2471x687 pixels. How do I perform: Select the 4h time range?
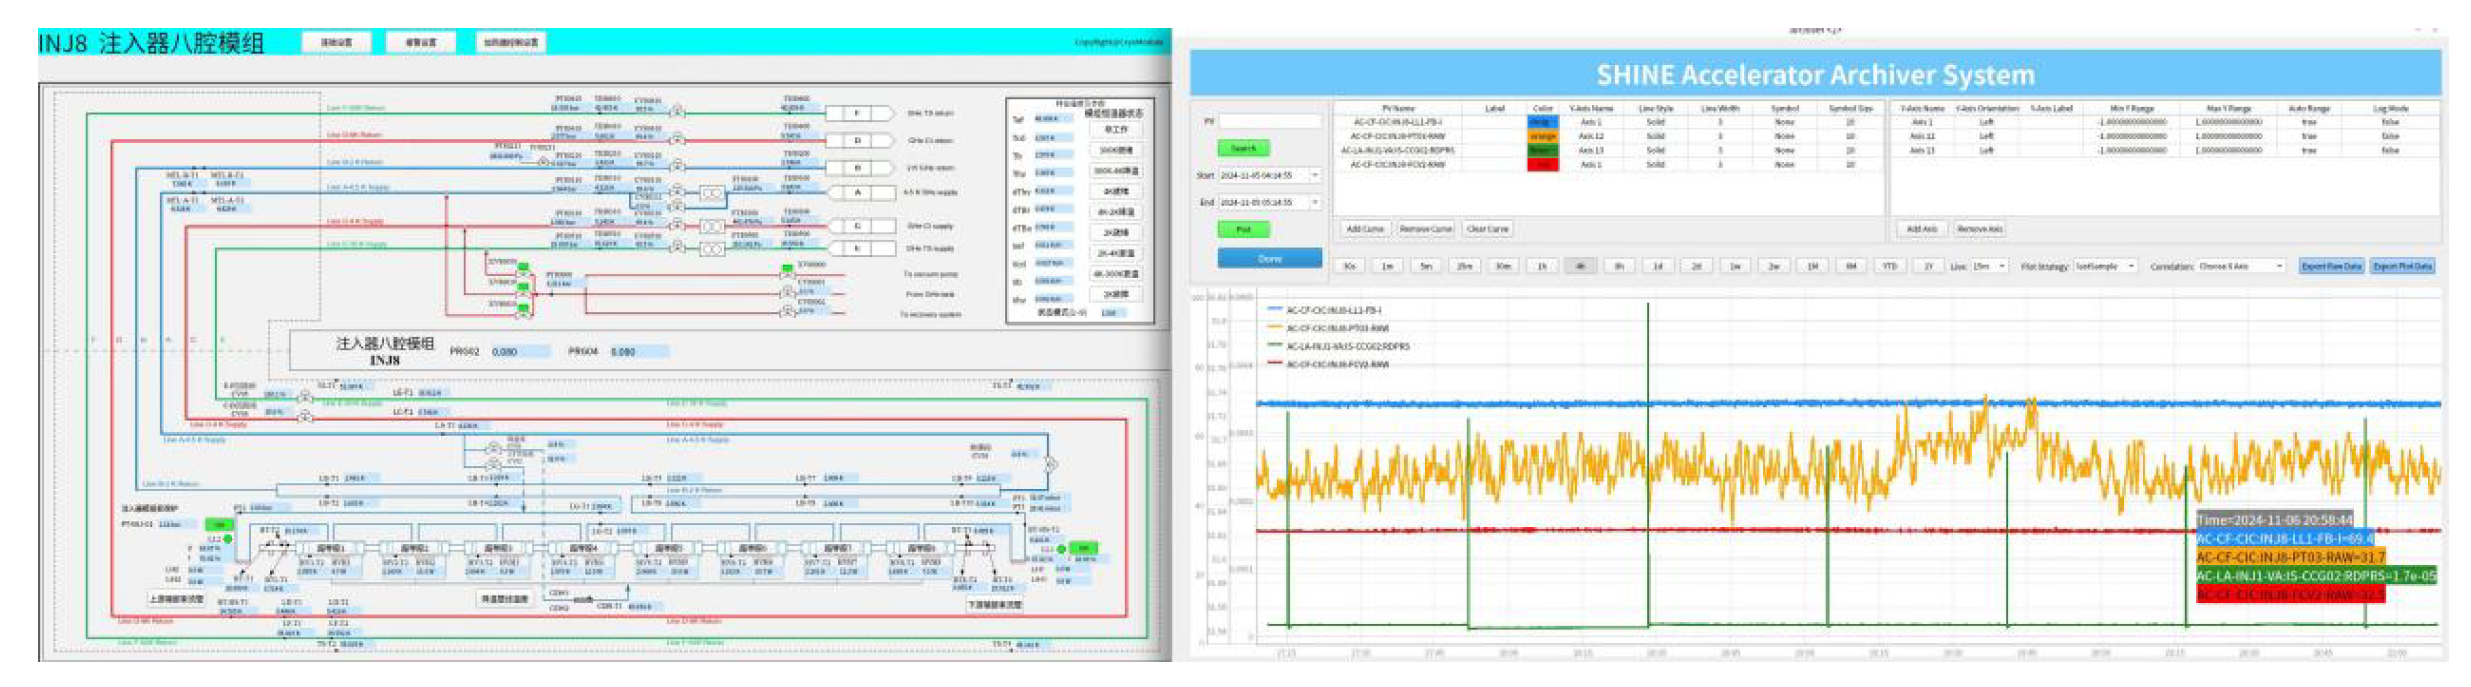[x=1580, y=266]
